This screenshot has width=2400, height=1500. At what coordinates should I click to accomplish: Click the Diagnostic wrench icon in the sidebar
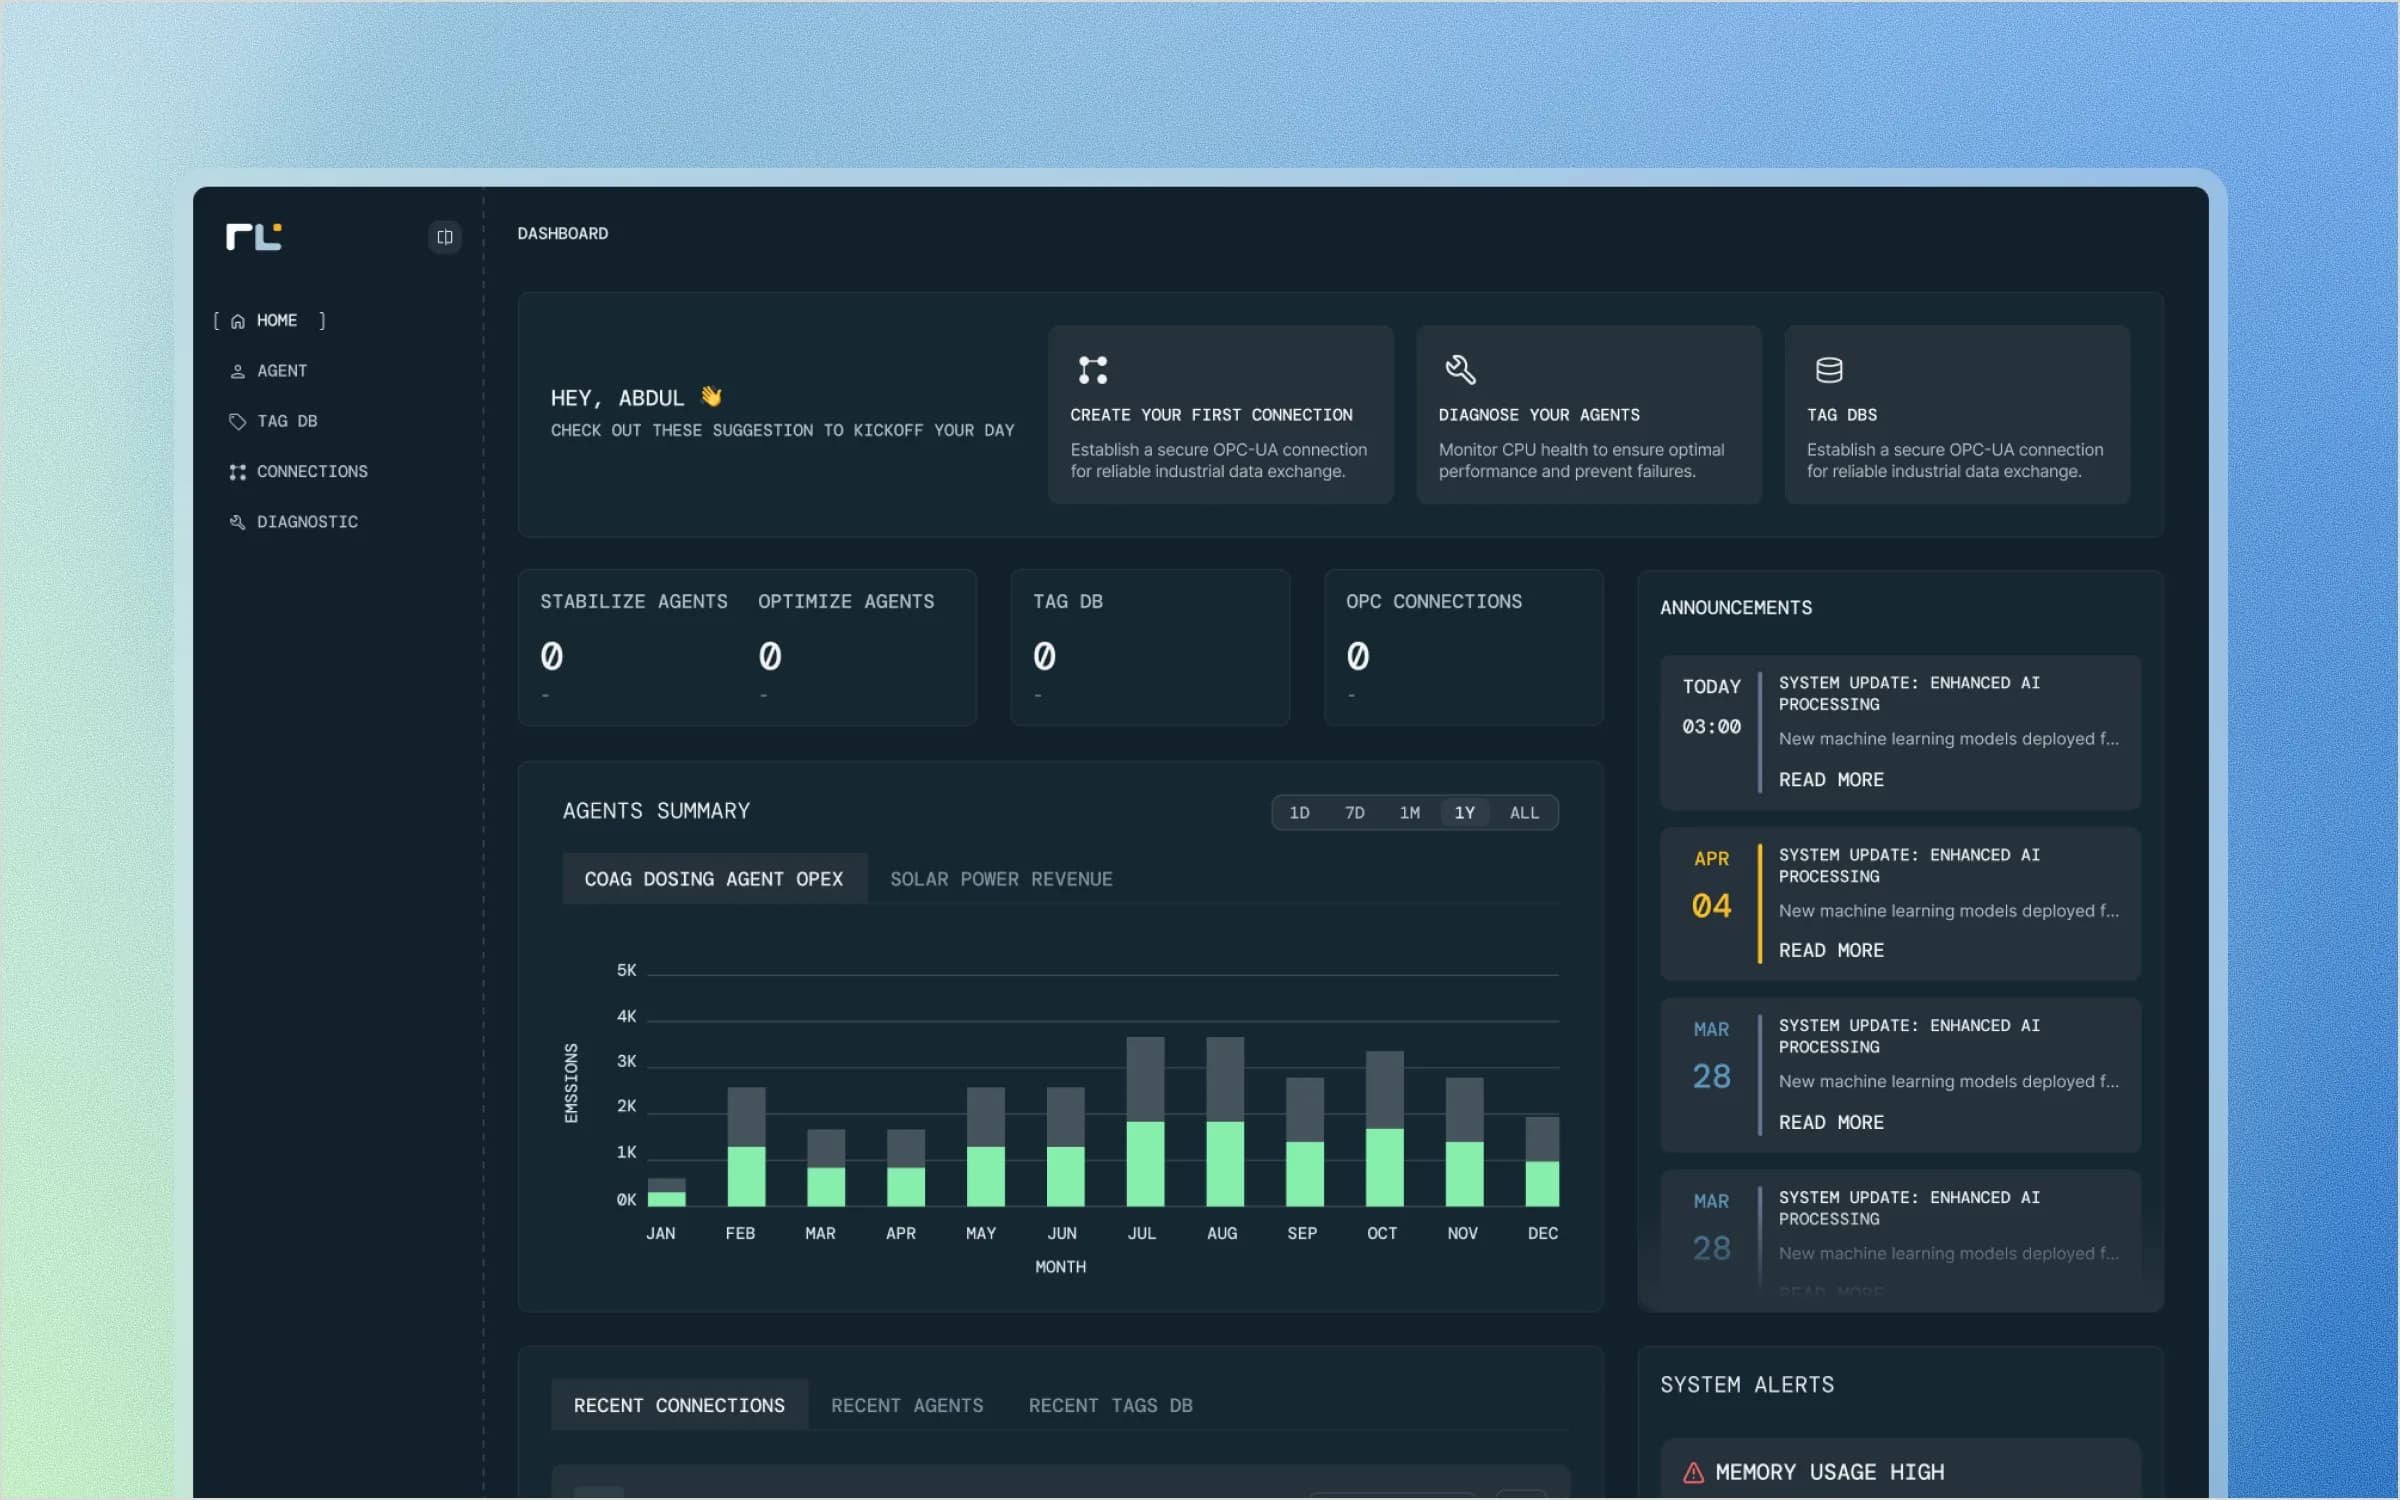[238, 522]
